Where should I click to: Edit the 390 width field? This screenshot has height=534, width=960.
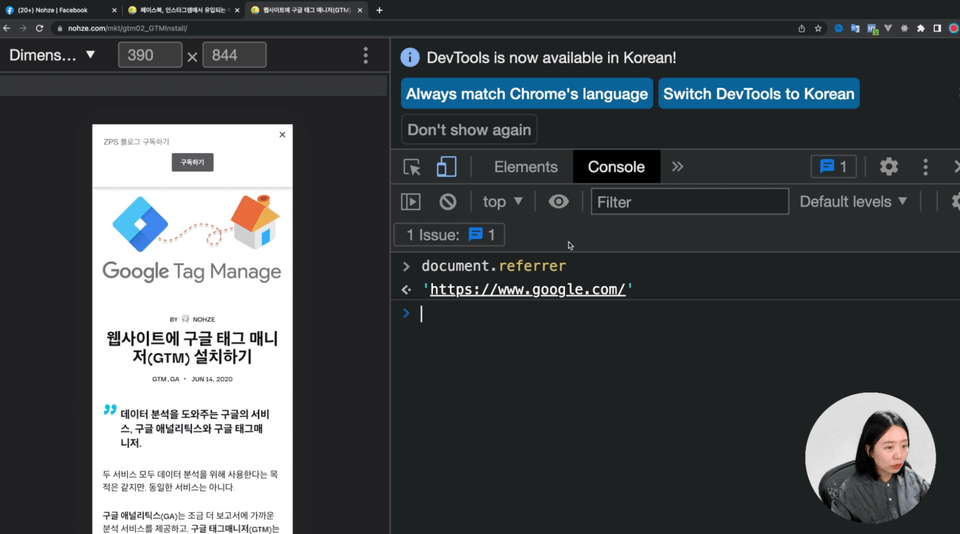[150, 55]
